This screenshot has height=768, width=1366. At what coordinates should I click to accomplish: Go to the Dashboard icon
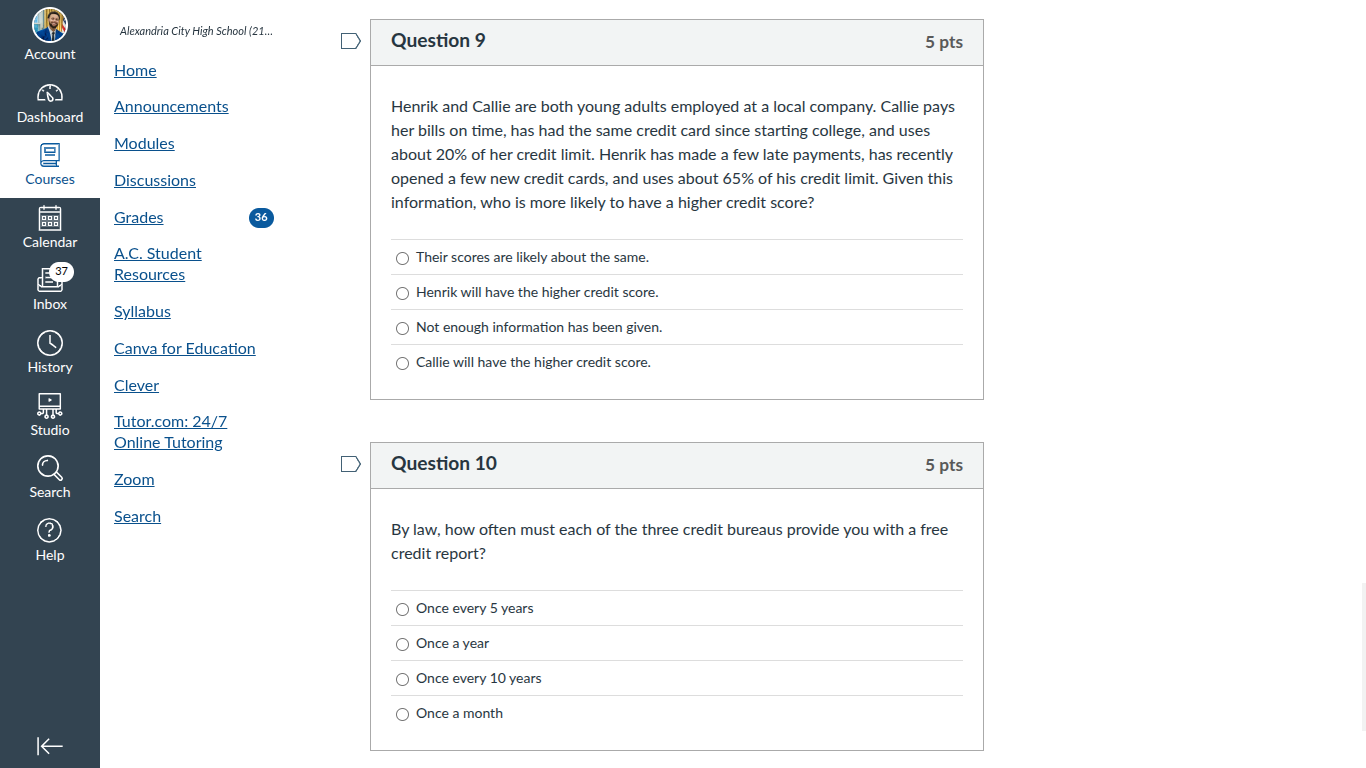point(50,94)
